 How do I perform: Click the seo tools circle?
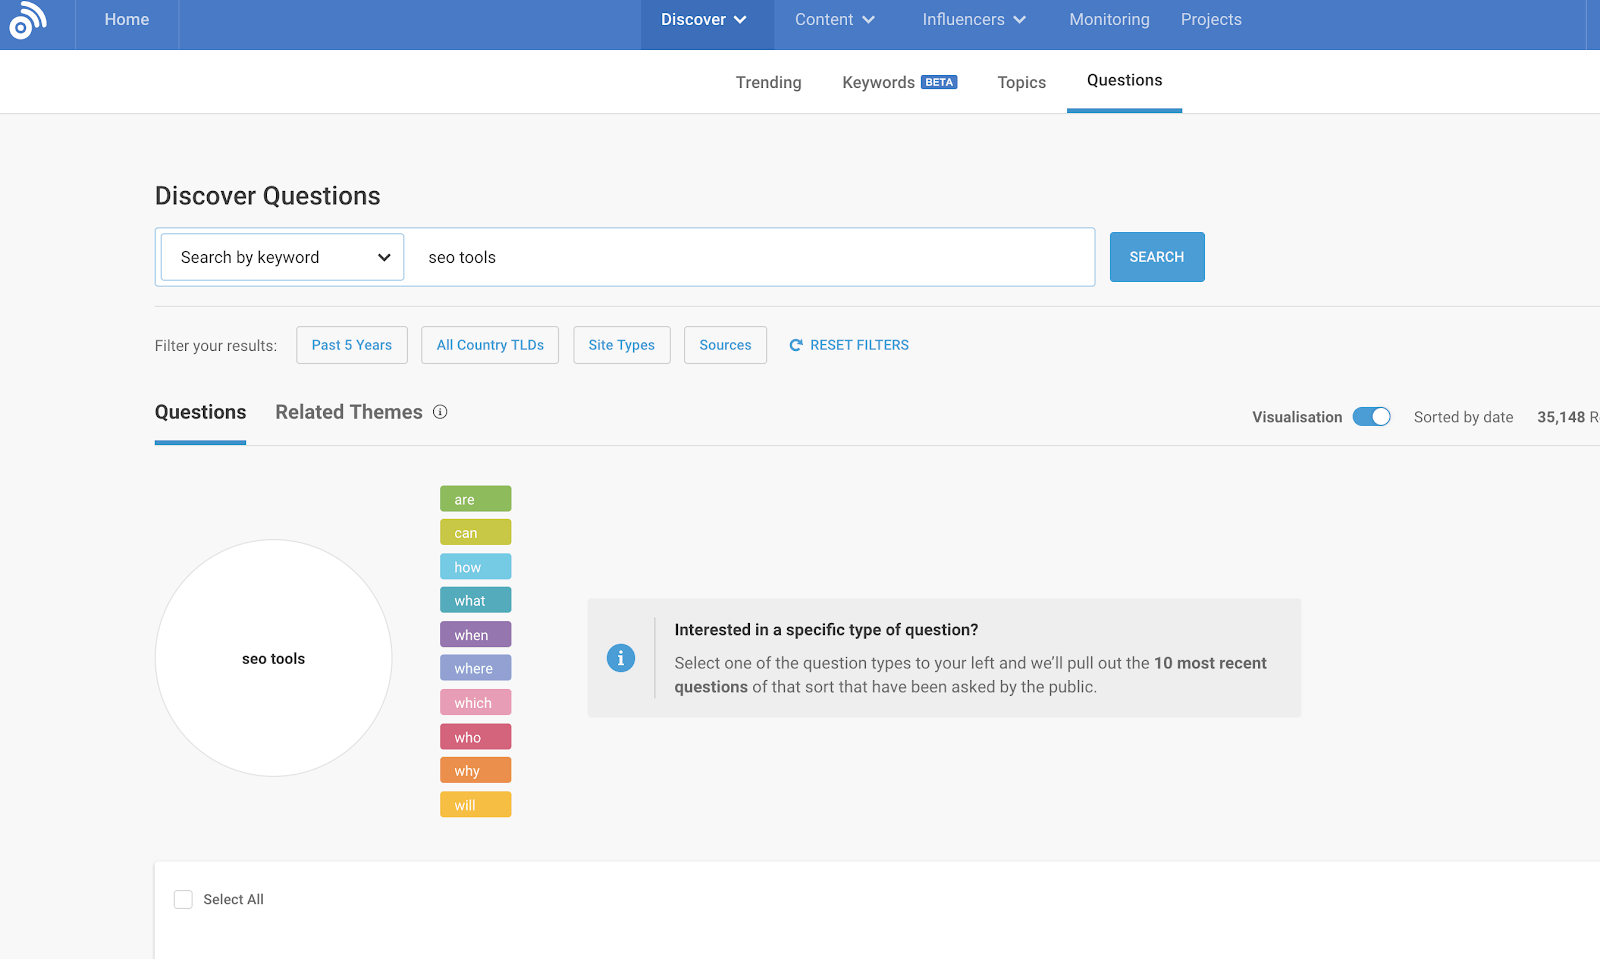pyautogui.click(x=273, y=658)
